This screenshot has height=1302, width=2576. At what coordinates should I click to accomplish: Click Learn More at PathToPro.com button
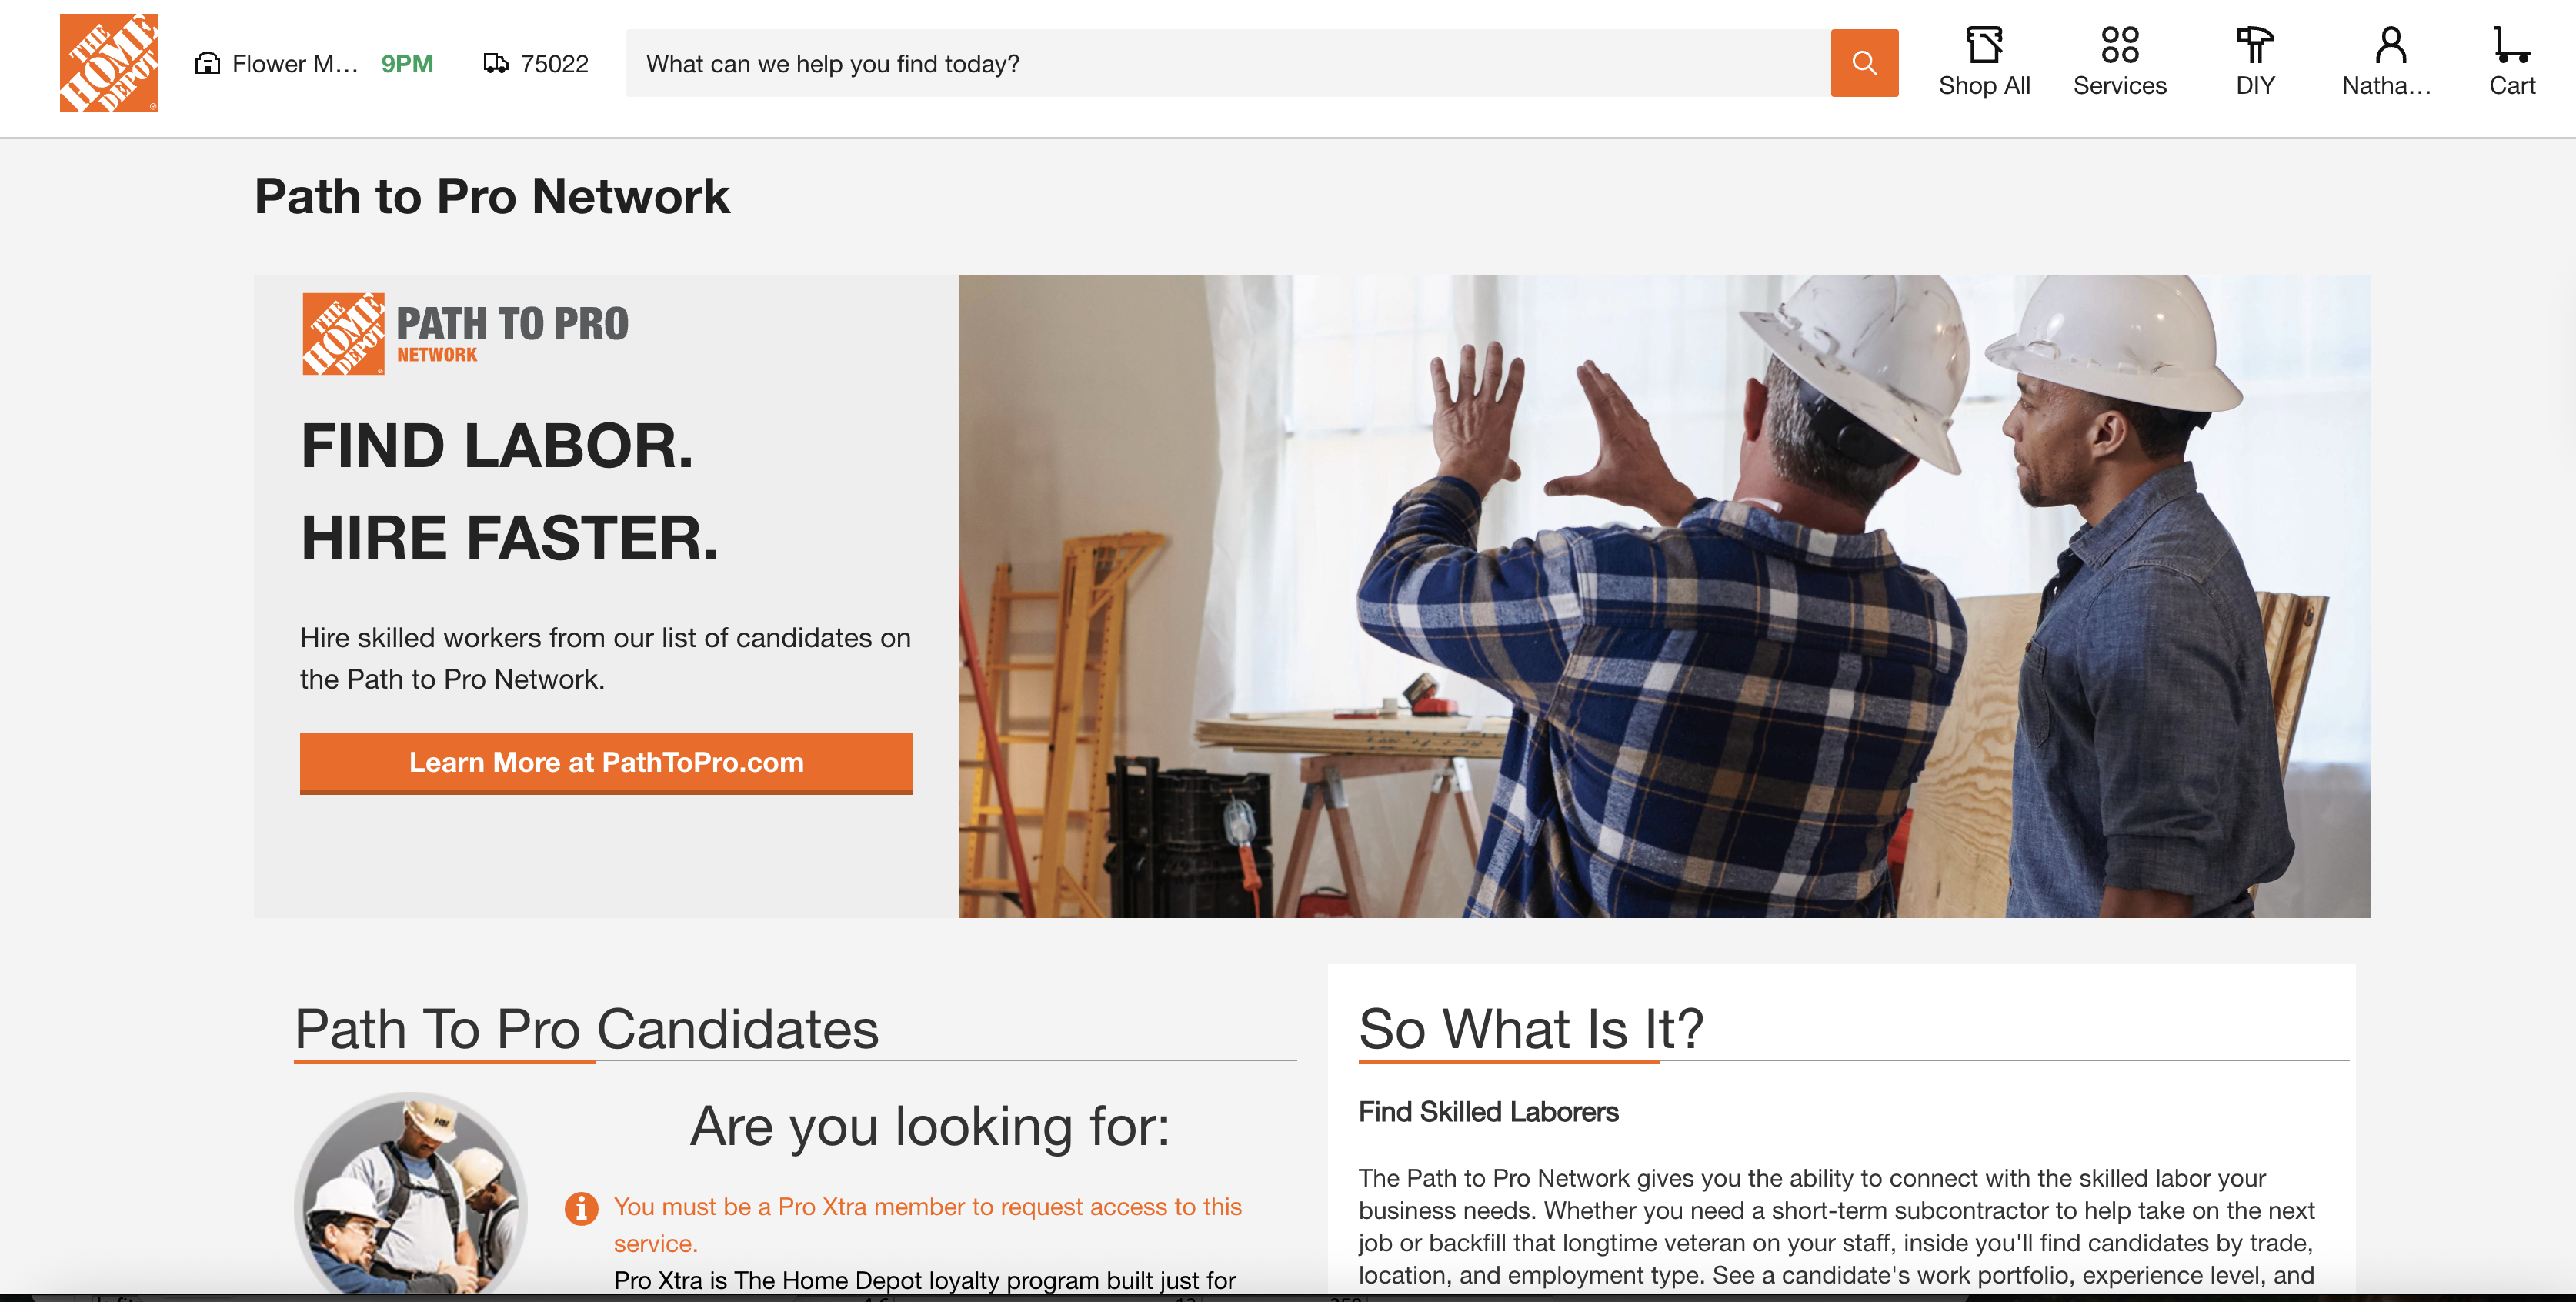coord(606,763)
